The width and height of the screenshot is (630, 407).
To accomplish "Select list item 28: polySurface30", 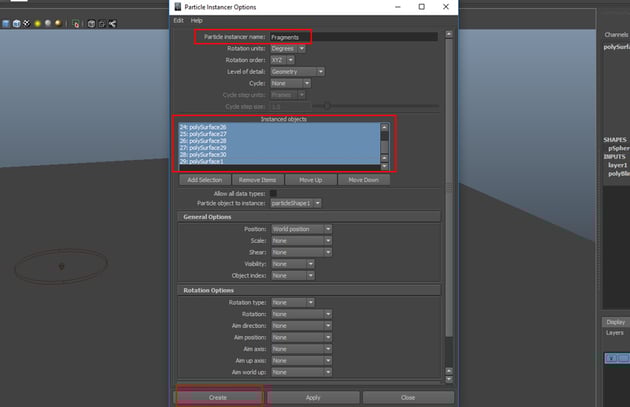I will (279, 154).
